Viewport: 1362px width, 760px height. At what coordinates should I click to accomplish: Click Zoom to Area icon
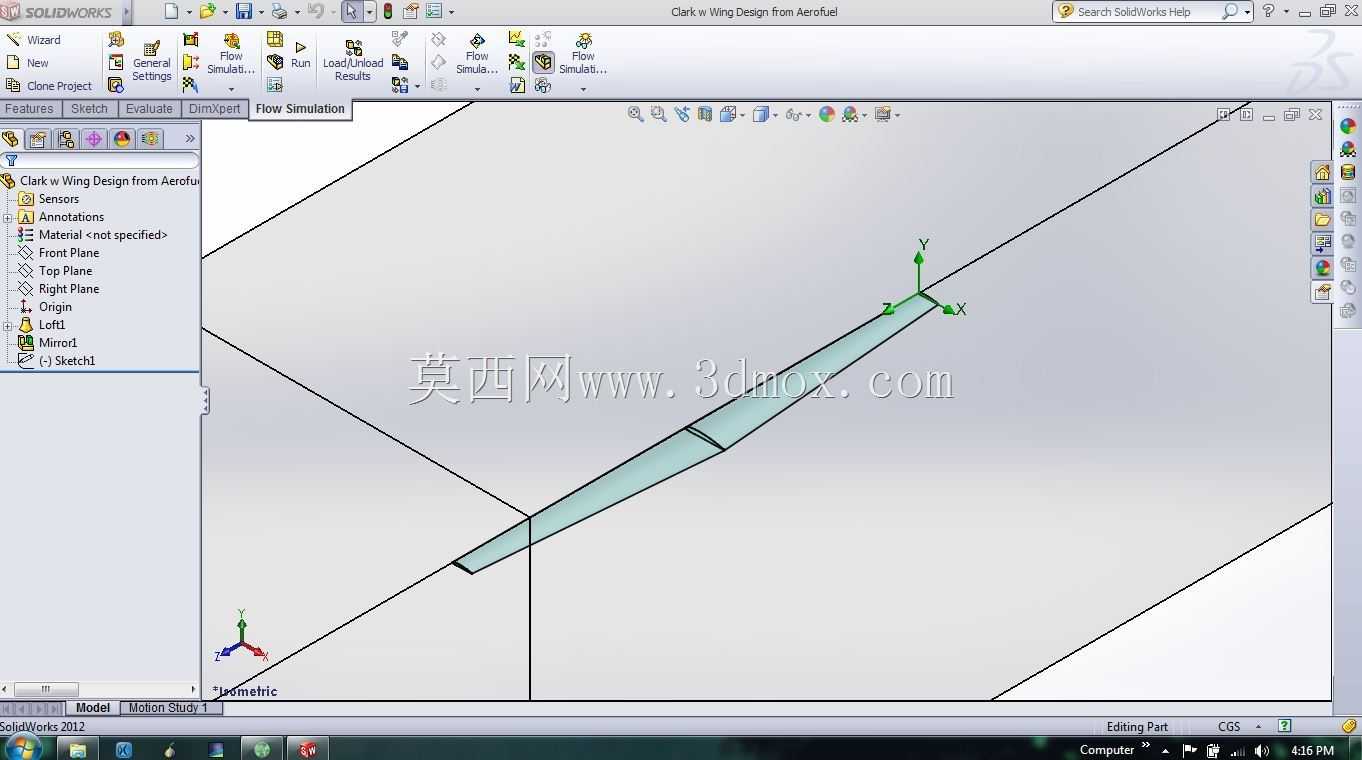click(x=658, y=115)
